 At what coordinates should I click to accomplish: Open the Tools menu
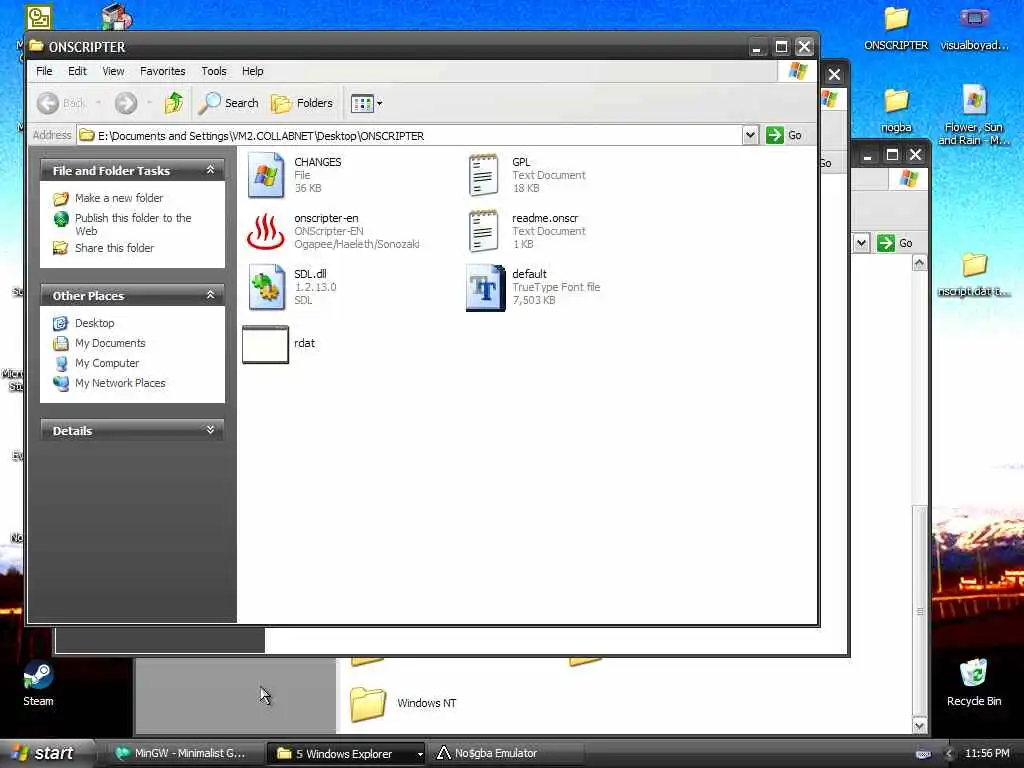coord(214,71)
